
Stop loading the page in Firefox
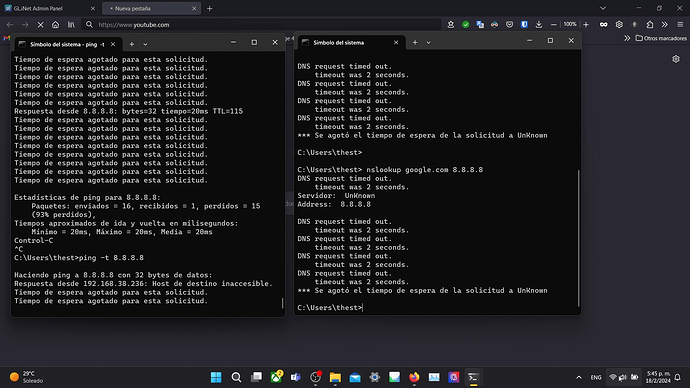(x=40, y=25)
